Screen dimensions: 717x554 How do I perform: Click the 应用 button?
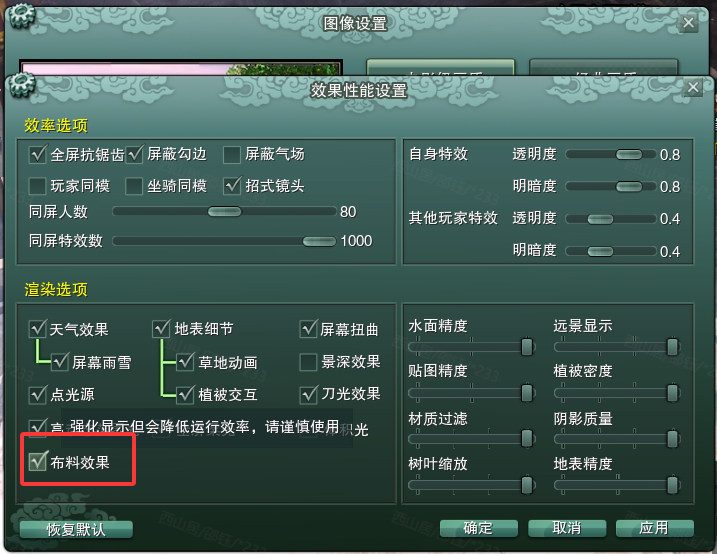click(x=654, y=528)
